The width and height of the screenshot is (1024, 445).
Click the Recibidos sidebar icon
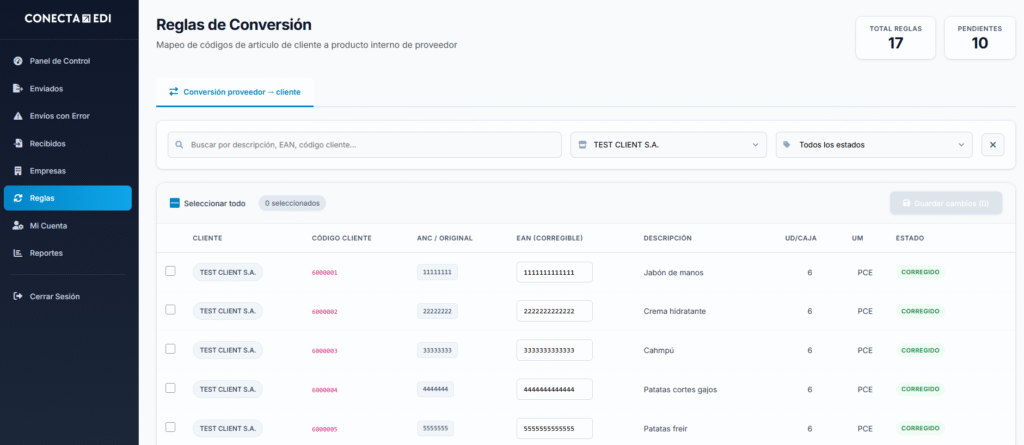18,143
